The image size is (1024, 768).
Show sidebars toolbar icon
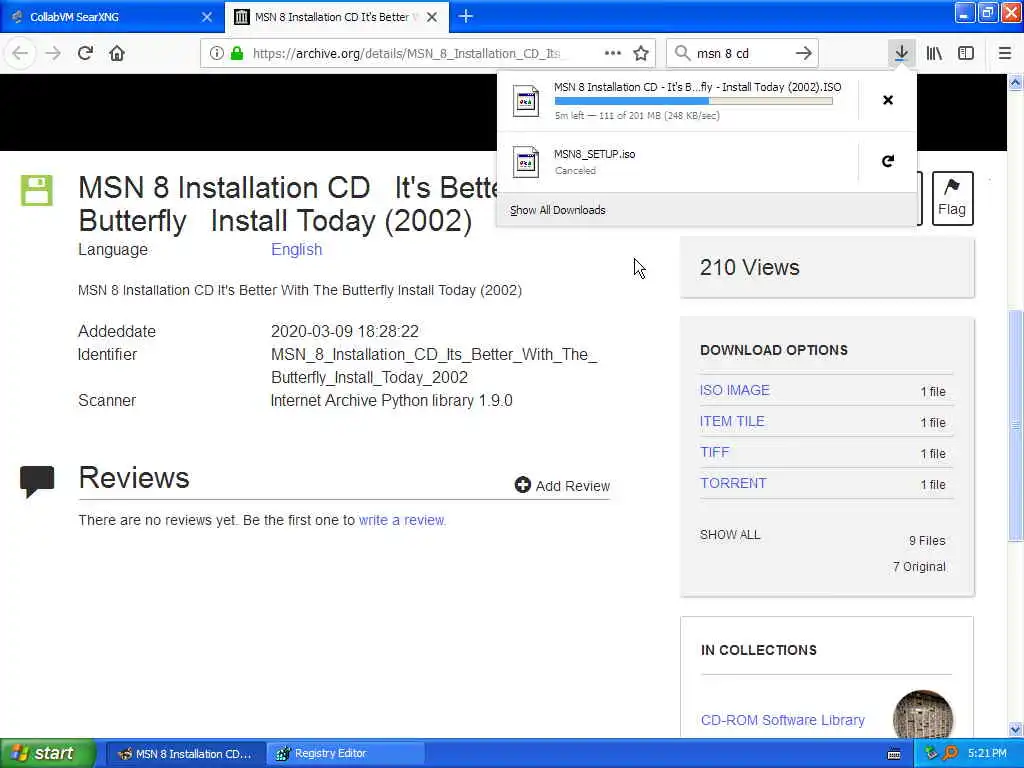pyautogui.click(x=966, y=53)
